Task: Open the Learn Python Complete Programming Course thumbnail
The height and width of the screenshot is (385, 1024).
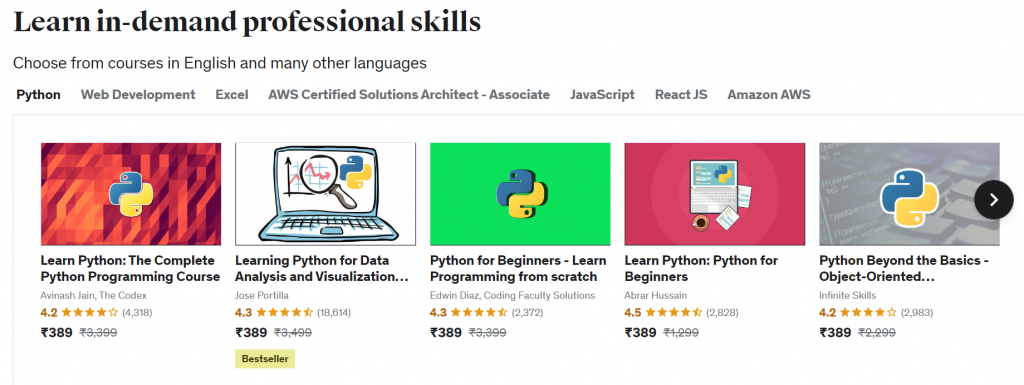Action: pos(131,194)
